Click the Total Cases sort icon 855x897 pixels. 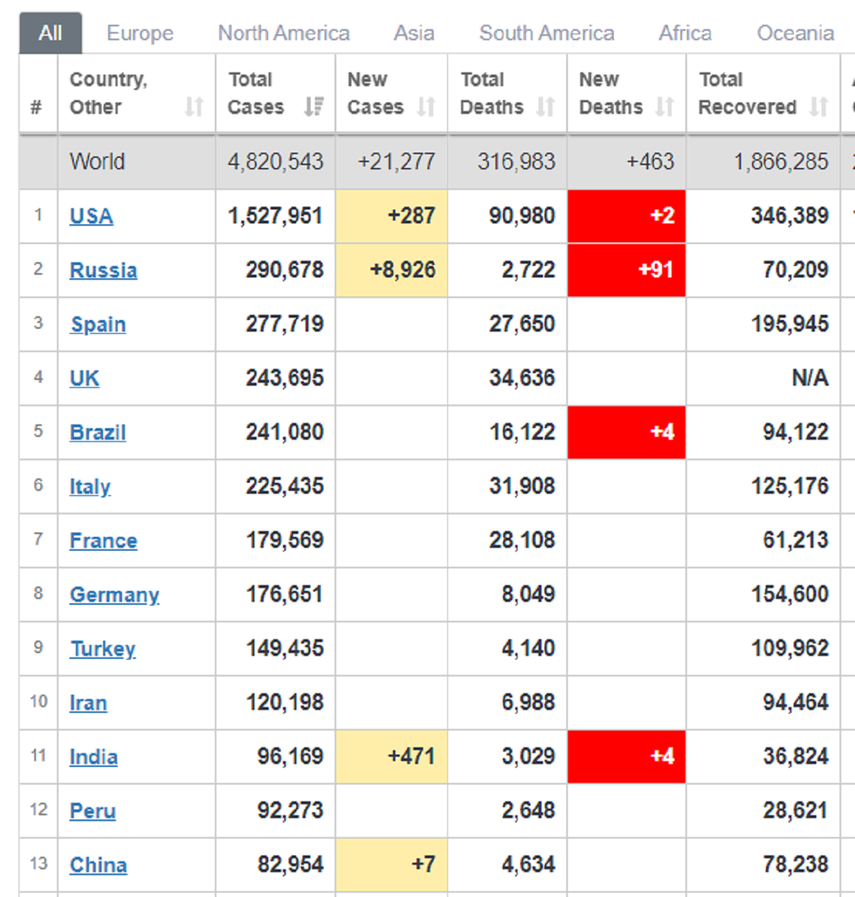point(314,107)
